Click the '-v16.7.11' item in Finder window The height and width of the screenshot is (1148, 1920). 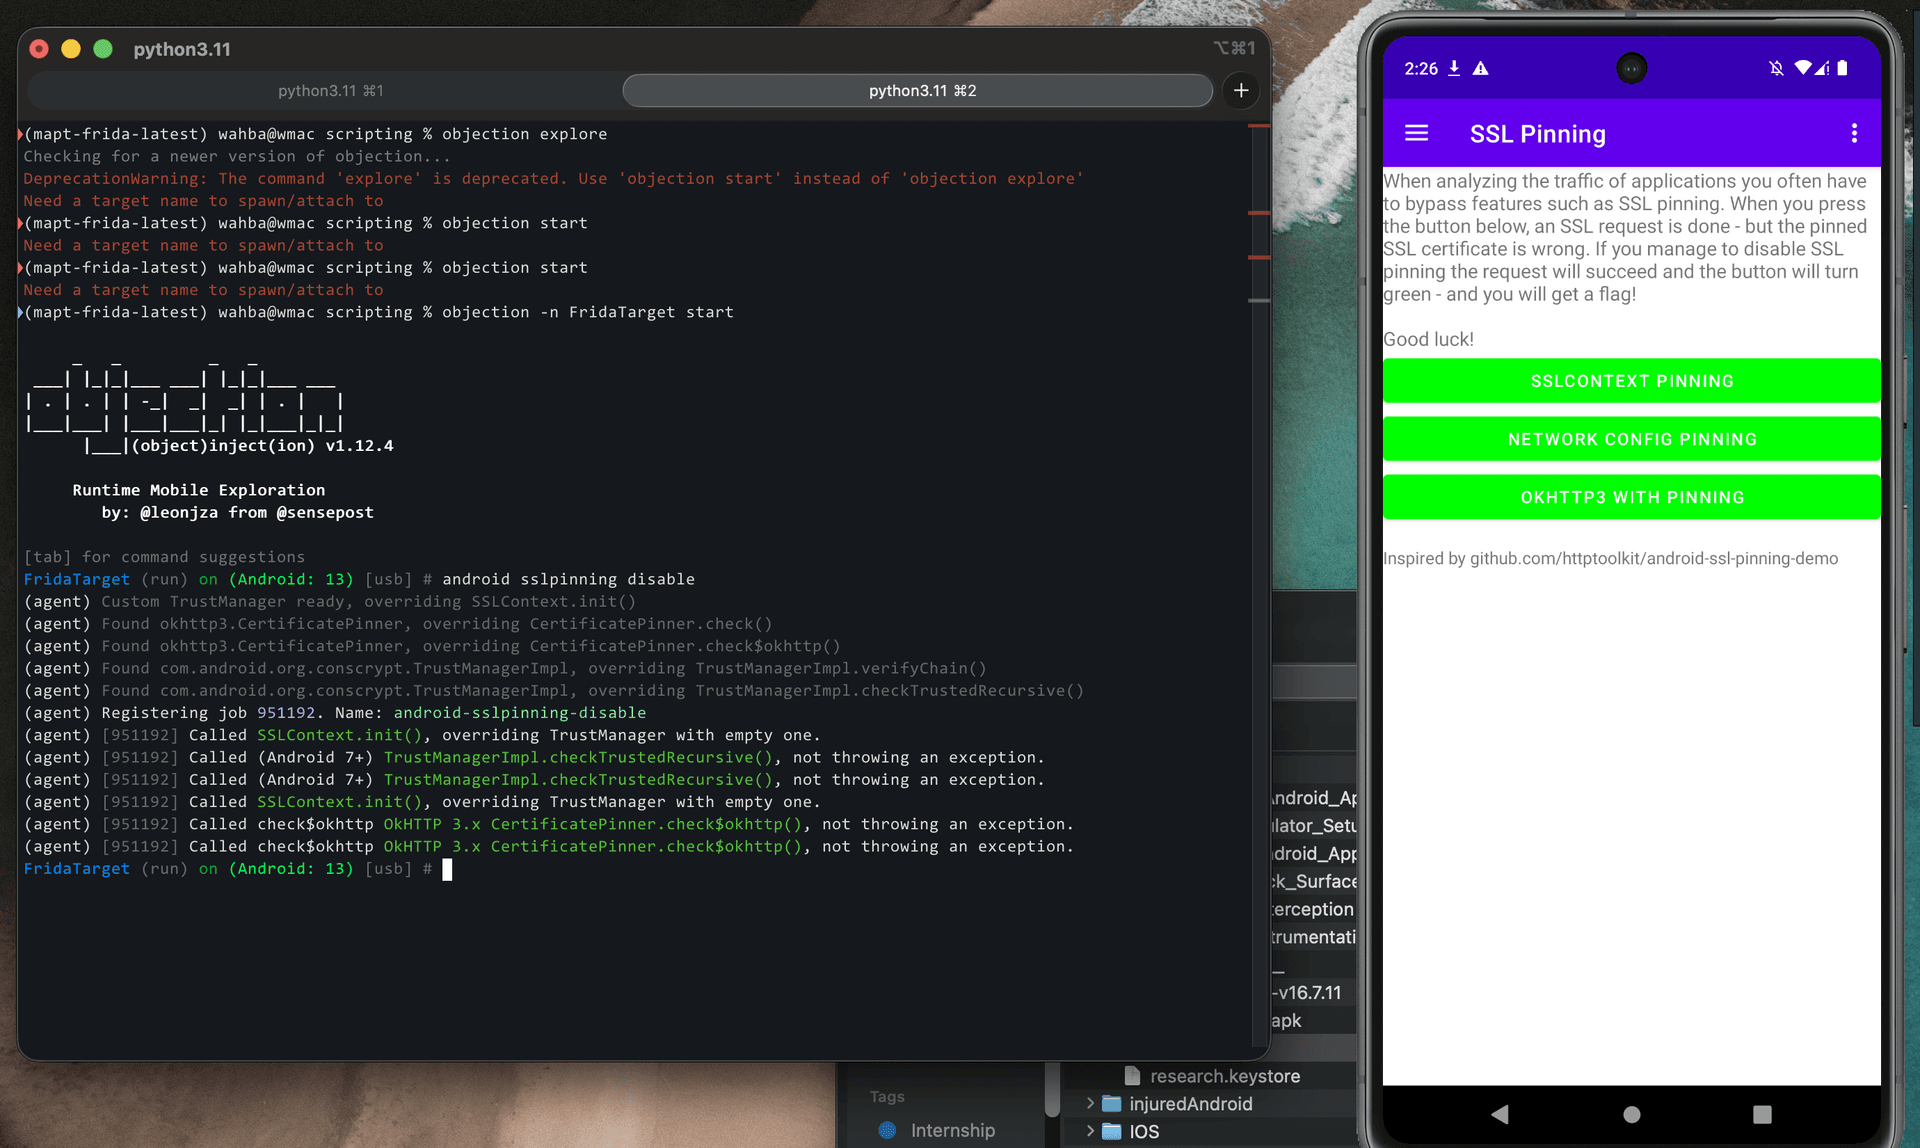coord(1306,993)
